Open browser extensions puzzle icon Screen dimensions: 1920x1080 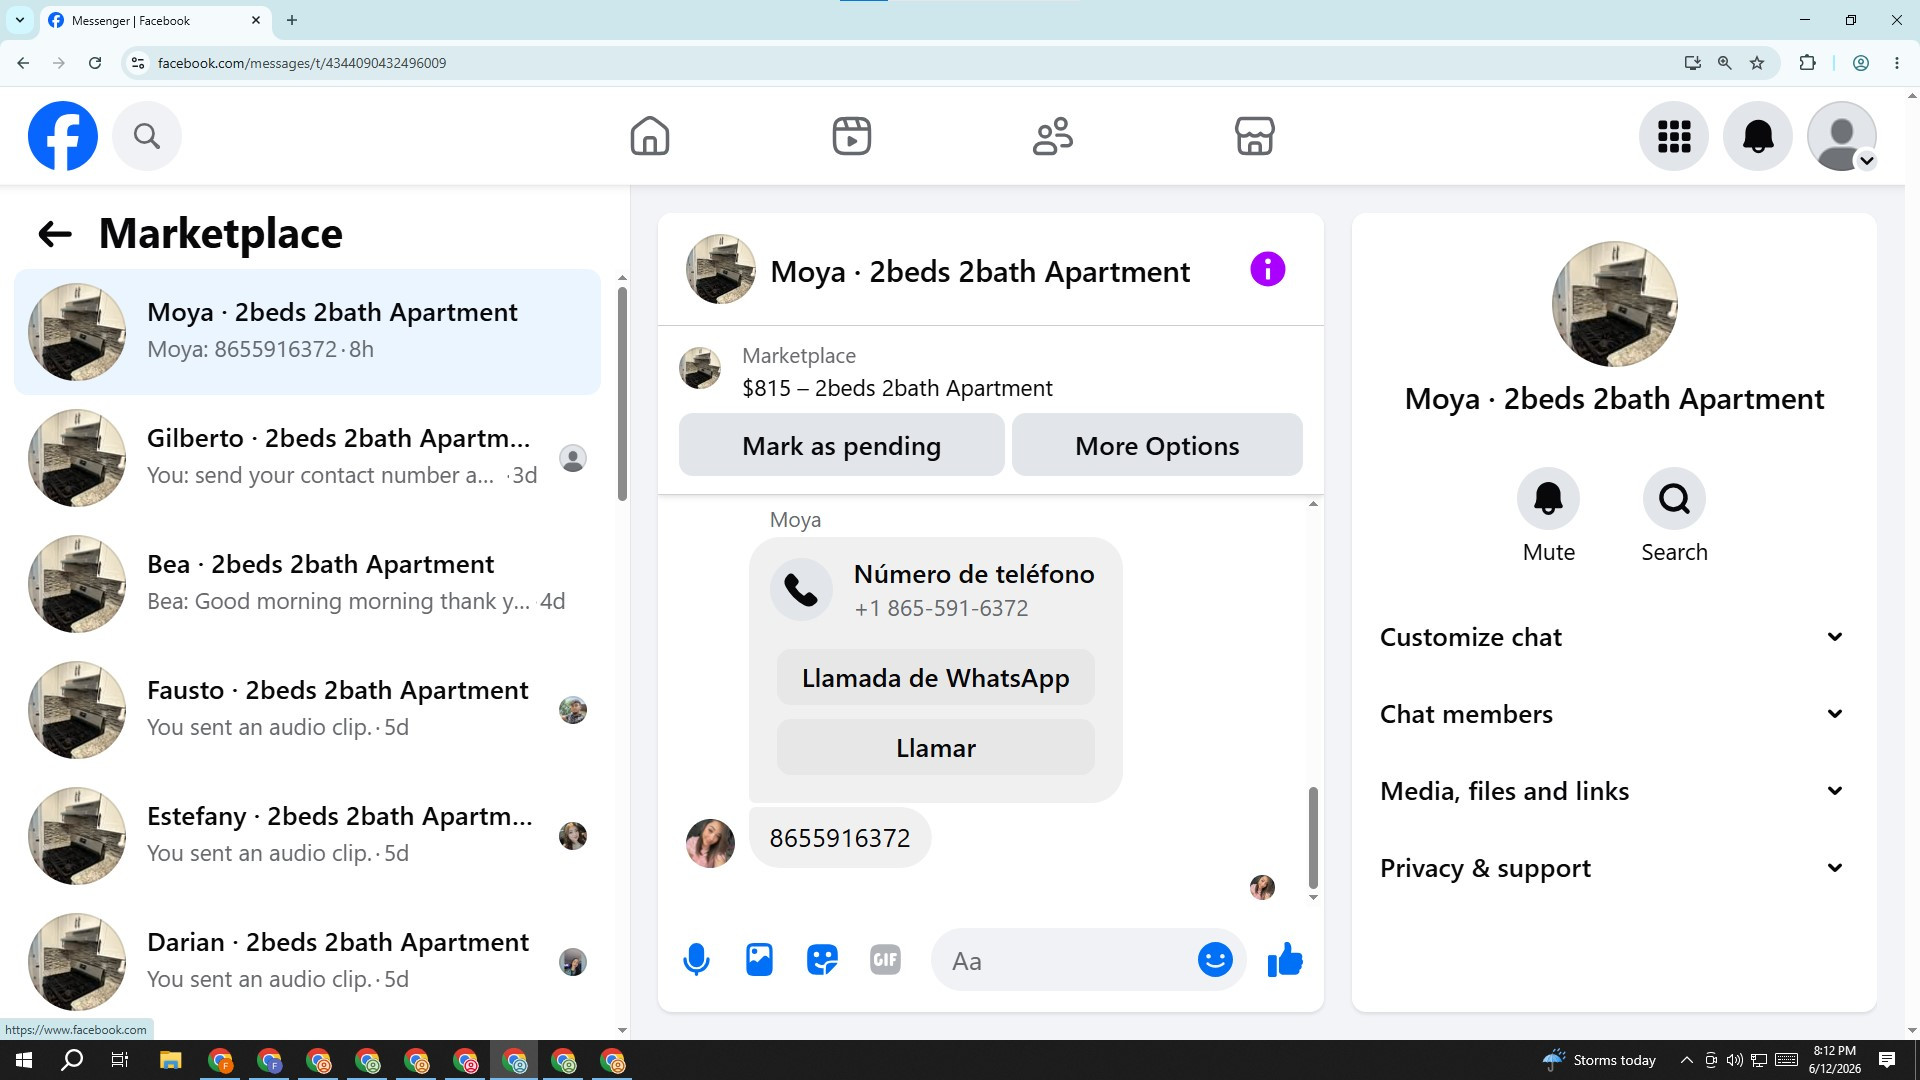point(1807,63)
